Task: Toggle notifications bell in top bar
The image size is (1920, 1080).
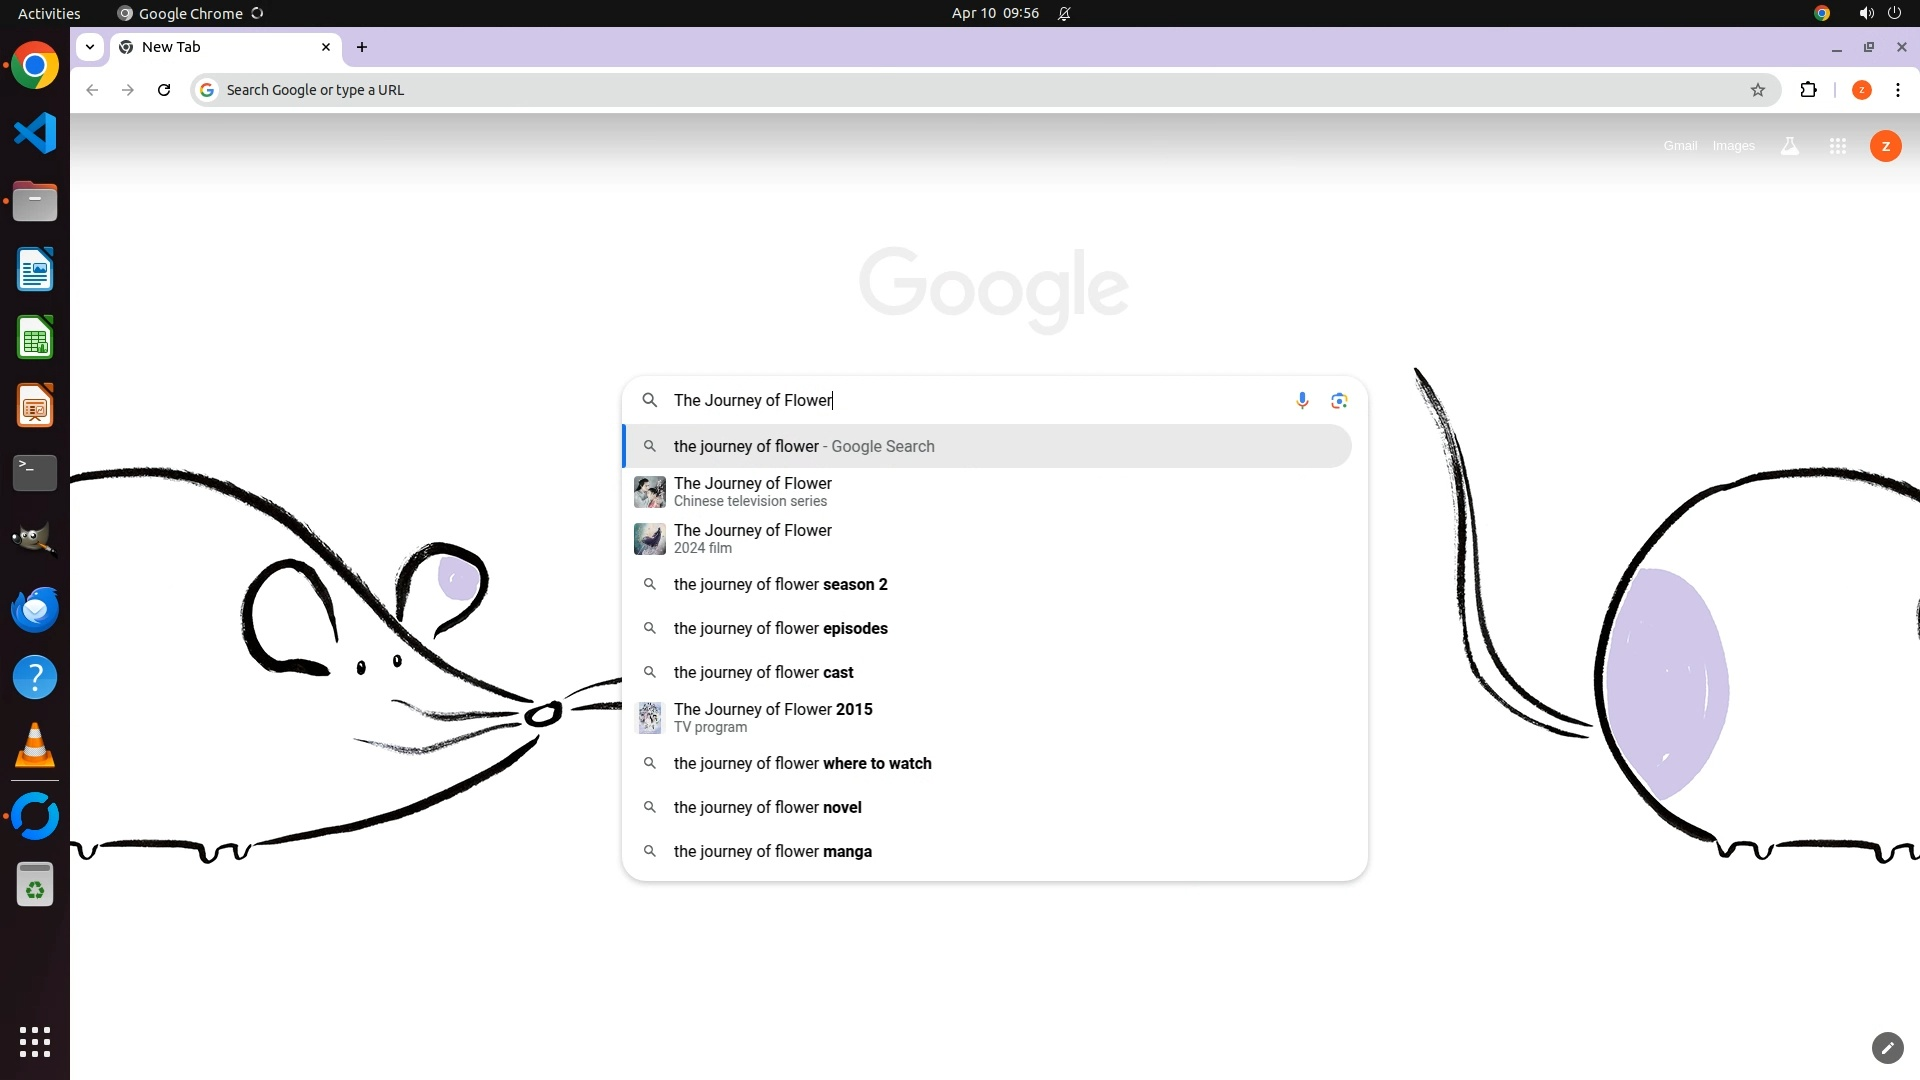Action: click(x=1064, y=13)
